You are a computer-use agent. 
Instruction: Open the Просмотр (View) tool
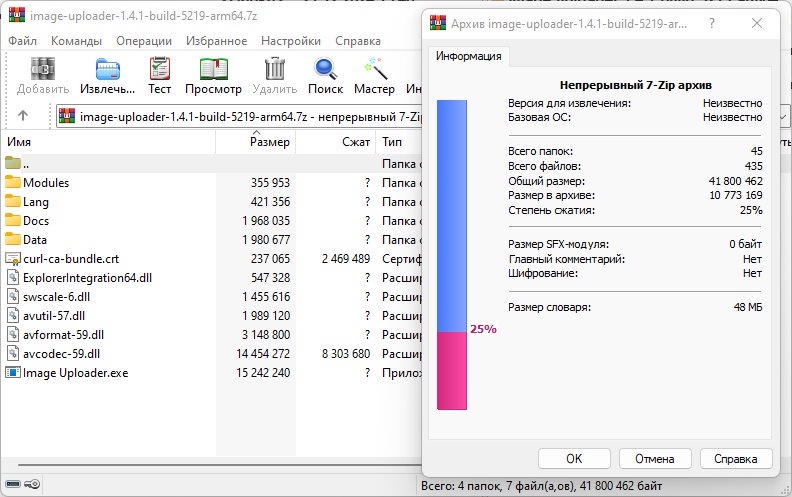pyautogui.click(x=213, y=69)
